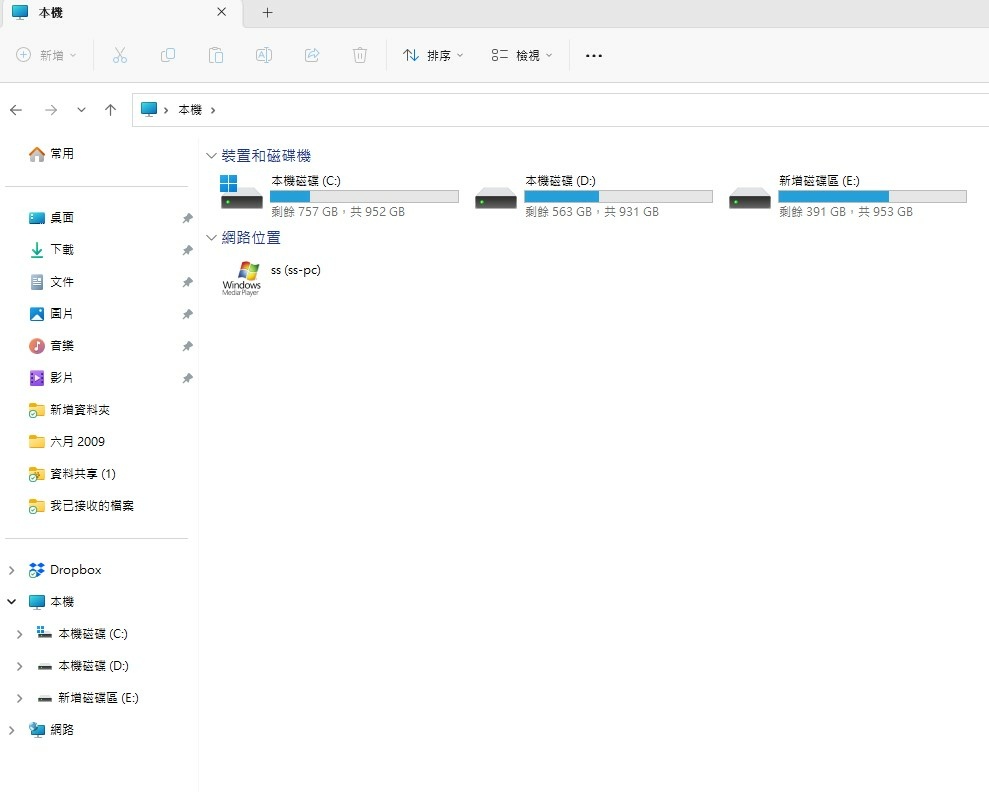Unpin 文件 using its pin icon
The height and width of the screenshot is (792, 989).
(187, 282)
